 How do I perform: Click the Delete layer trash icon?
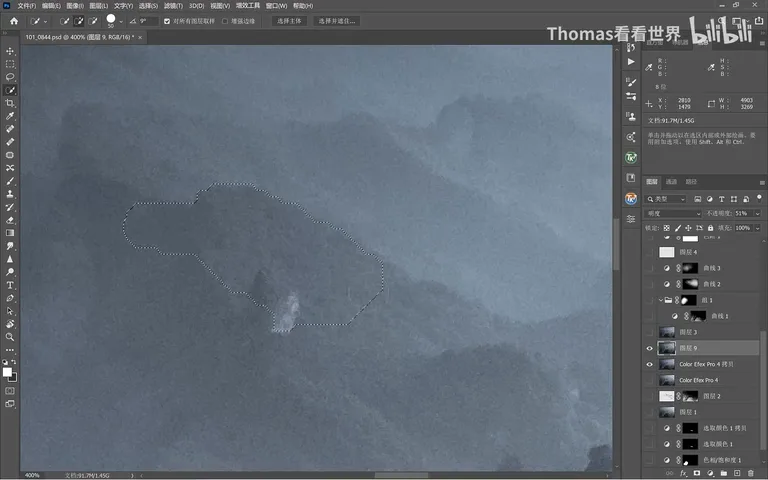point(750,473)
